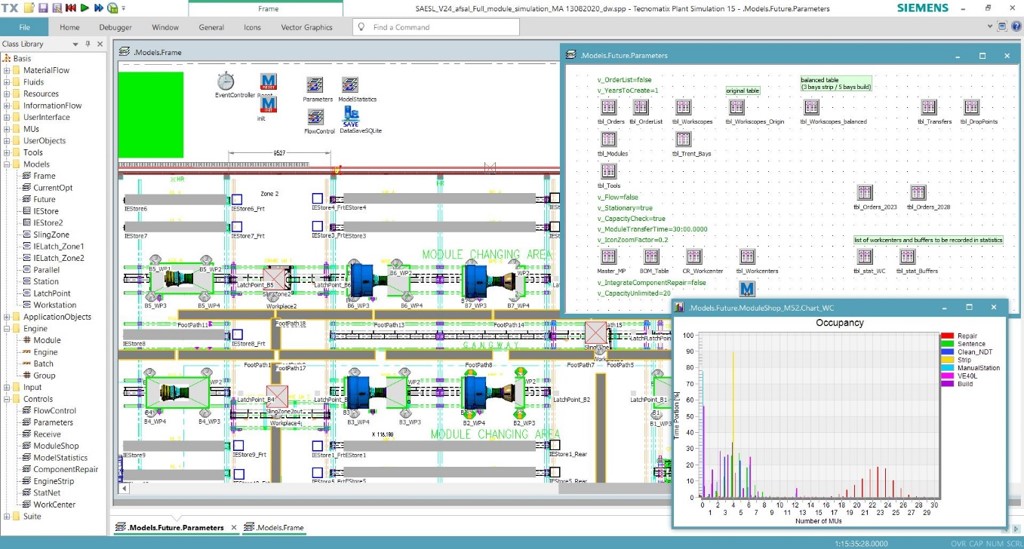Click the v_CapacityCheck=true variable
The image size is (1024, 549).
[632, 219]
